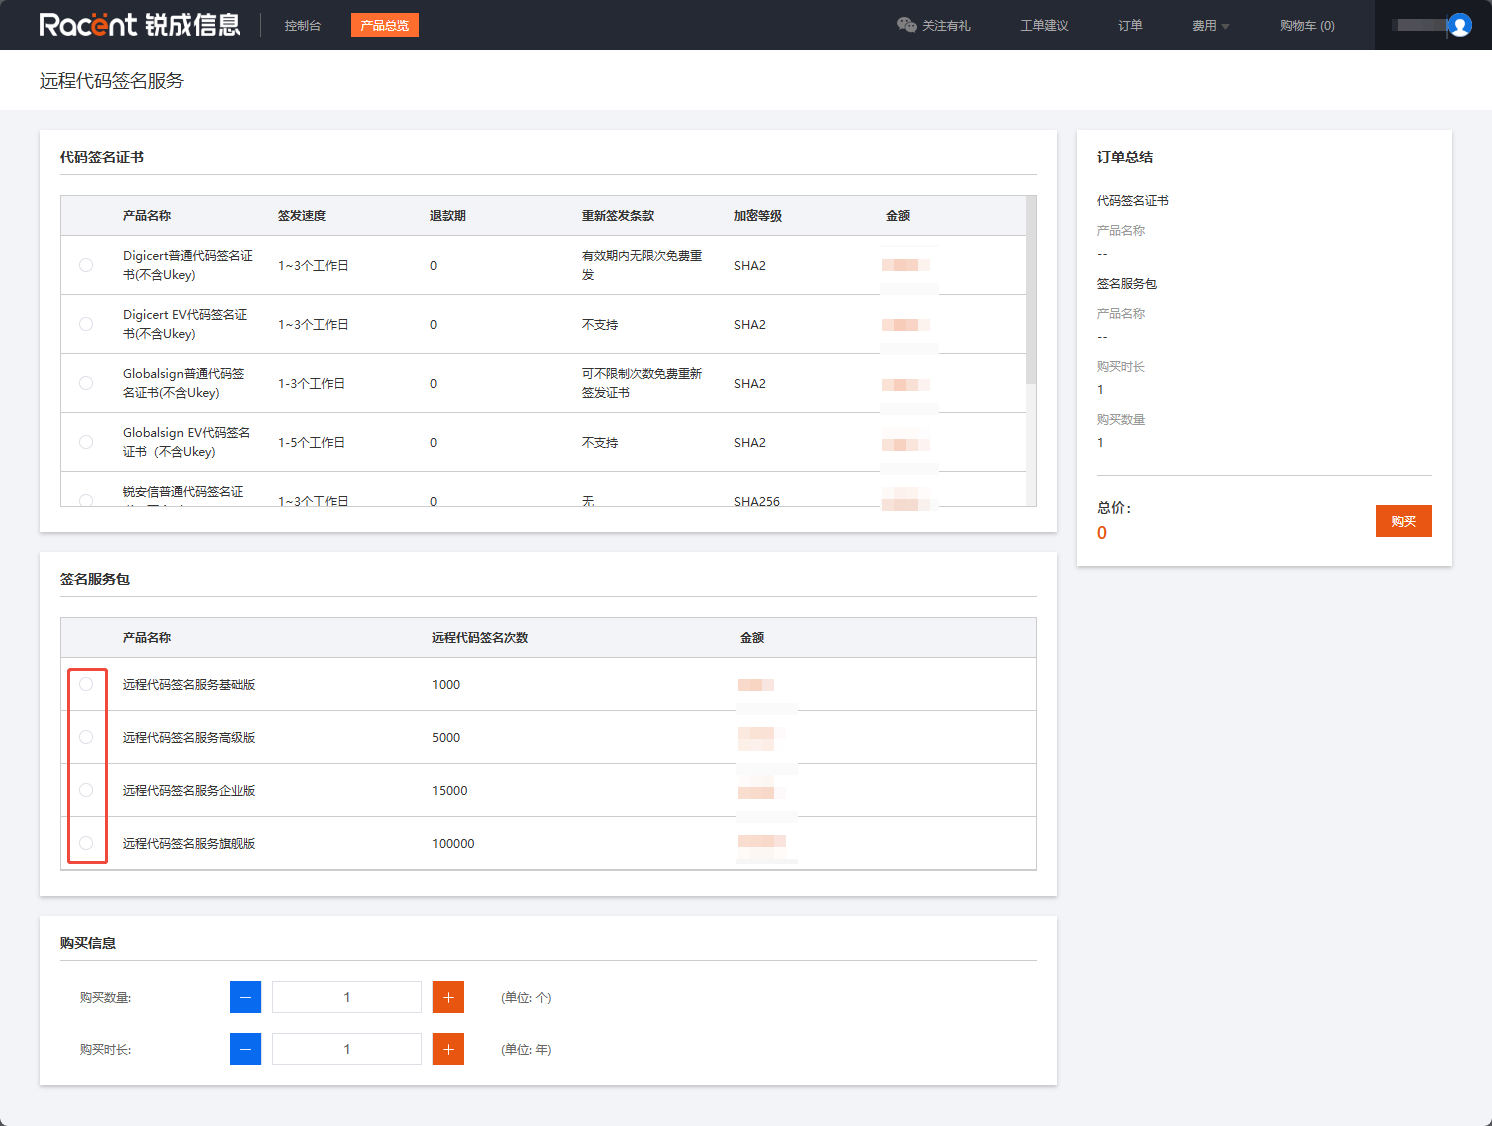Increase 购买时长 with the plus button
This screenshot has width=1492, height=1126.
click(448, 1049)
